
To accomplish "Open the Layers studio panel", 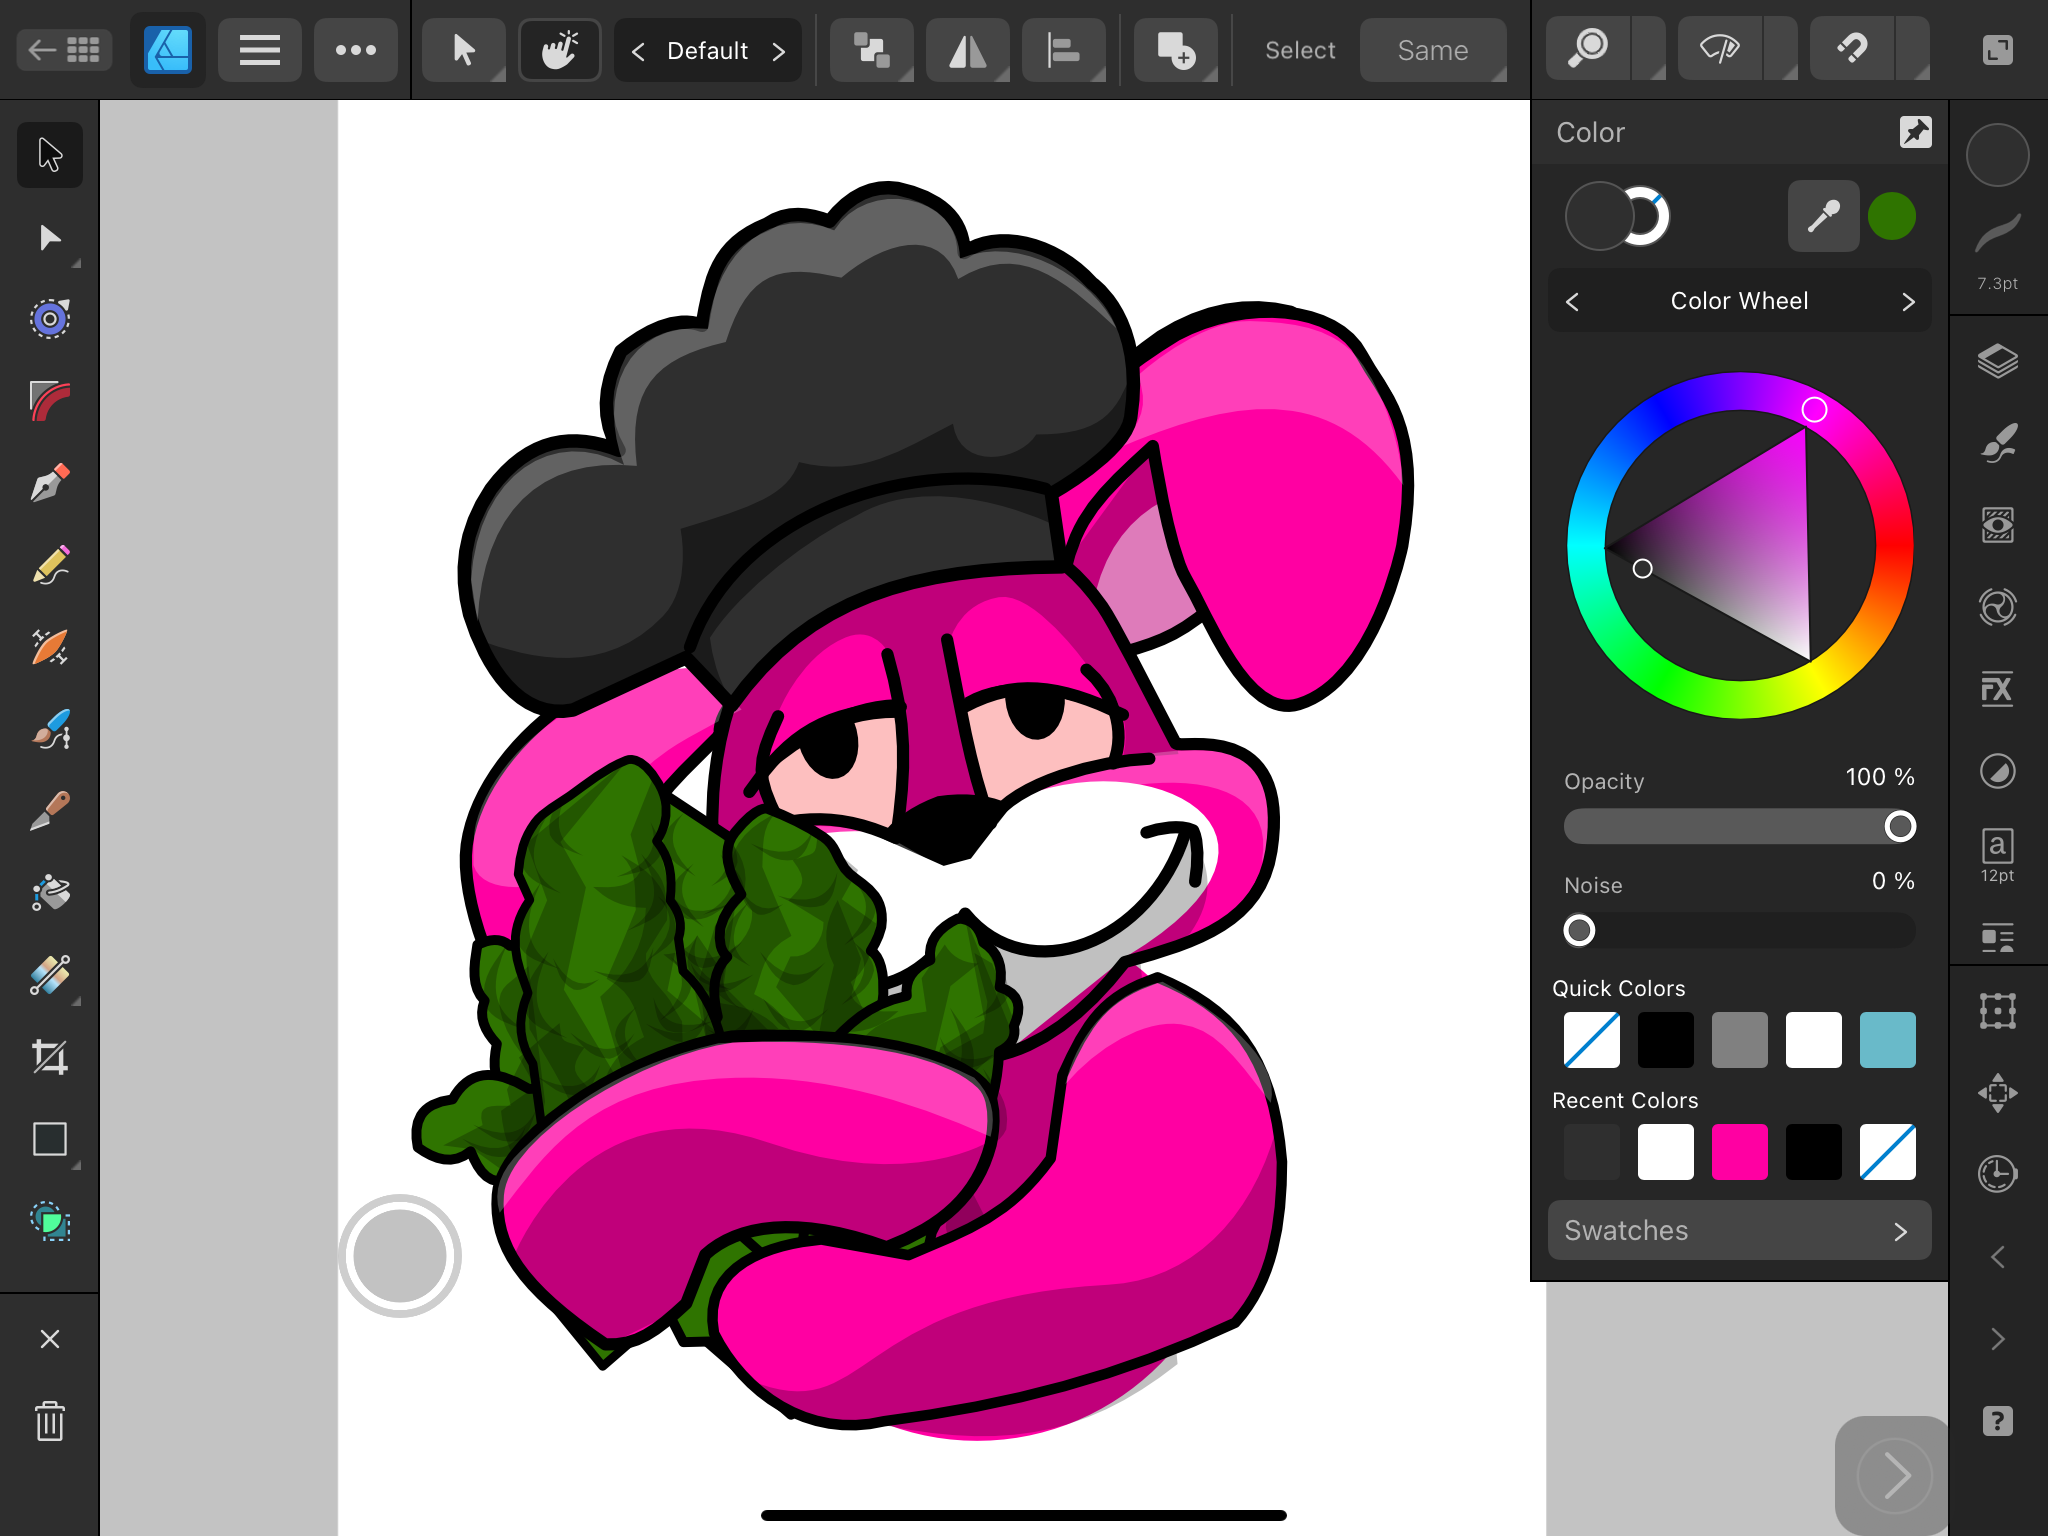I will coord(1997,361).
